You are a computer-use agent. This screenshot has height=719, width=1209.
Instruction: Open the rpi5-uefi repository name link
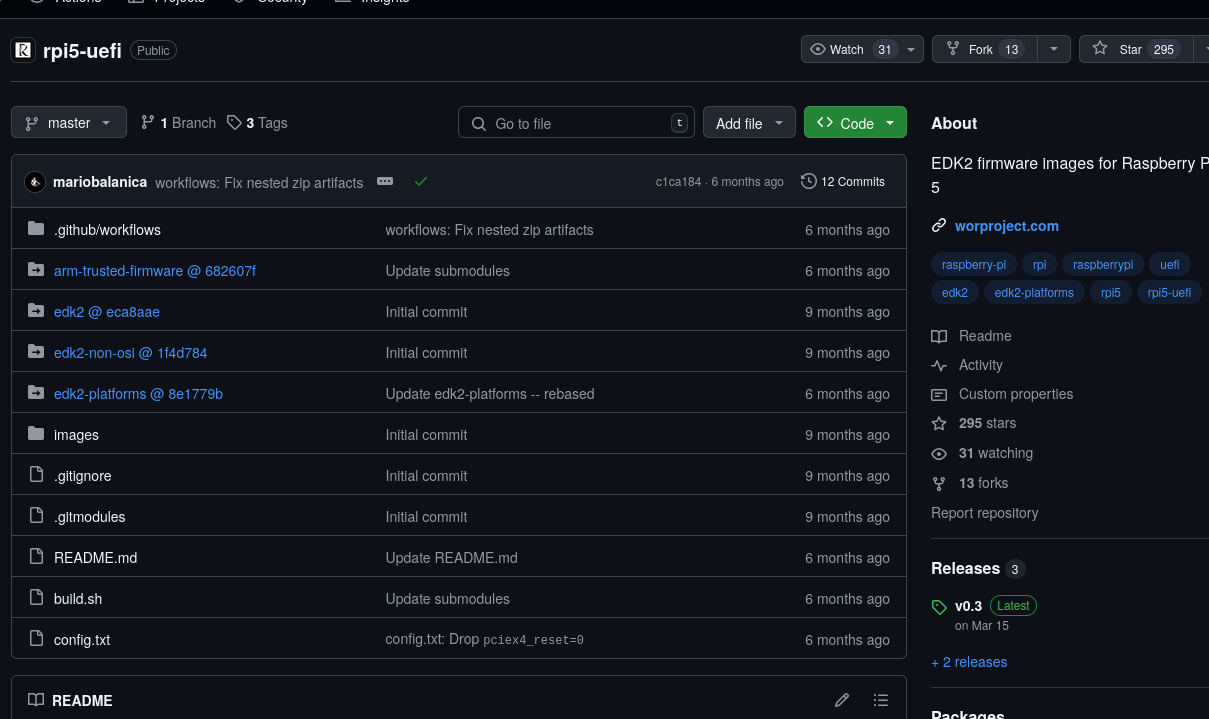(82, 50)
